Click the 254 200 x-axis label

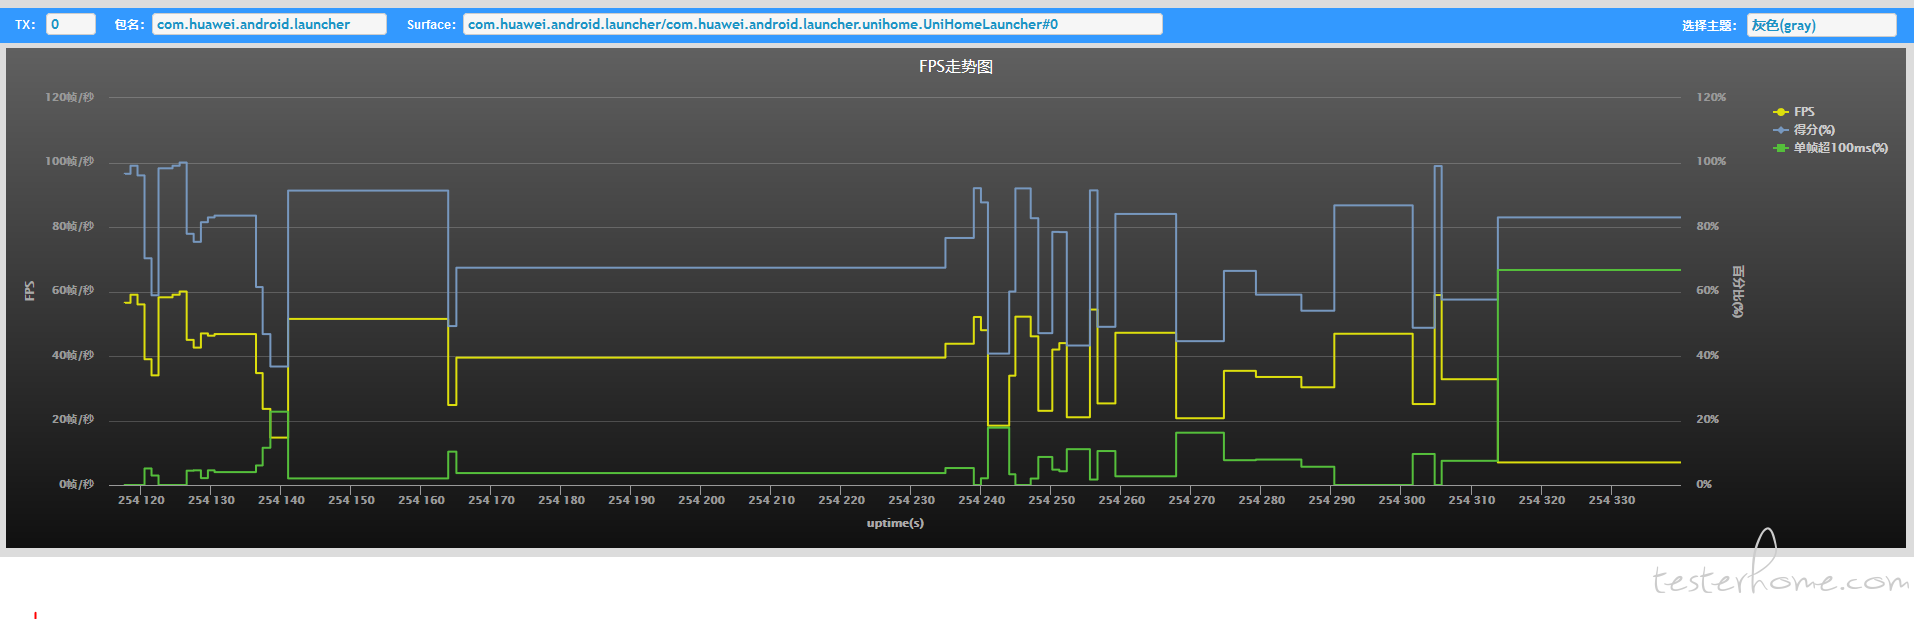(701, 500)
